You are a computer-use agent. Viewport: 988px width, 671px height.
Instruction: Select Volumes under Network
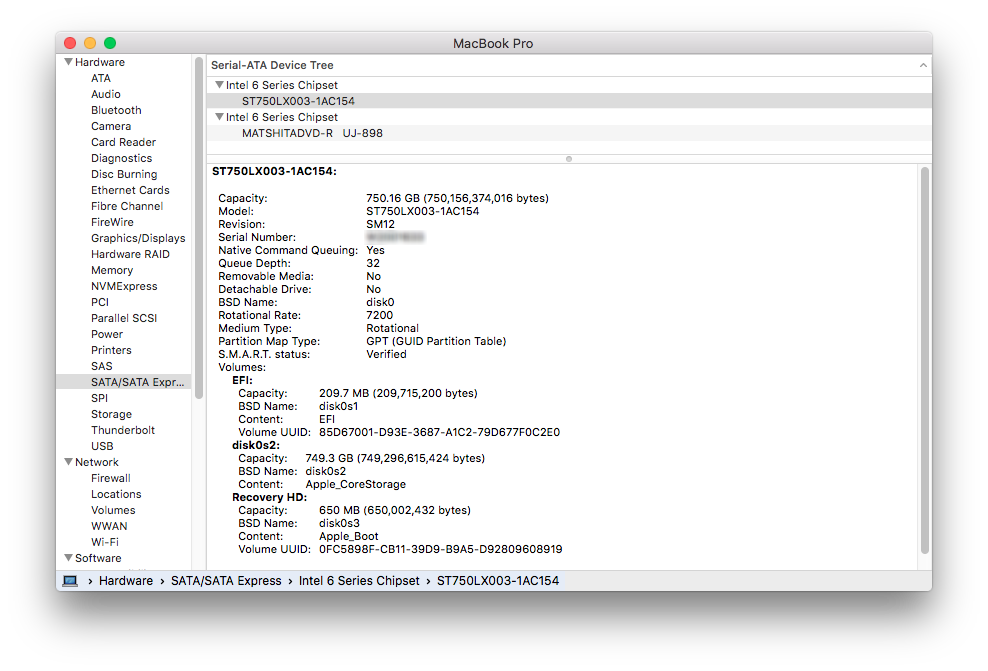coord(113,510)
